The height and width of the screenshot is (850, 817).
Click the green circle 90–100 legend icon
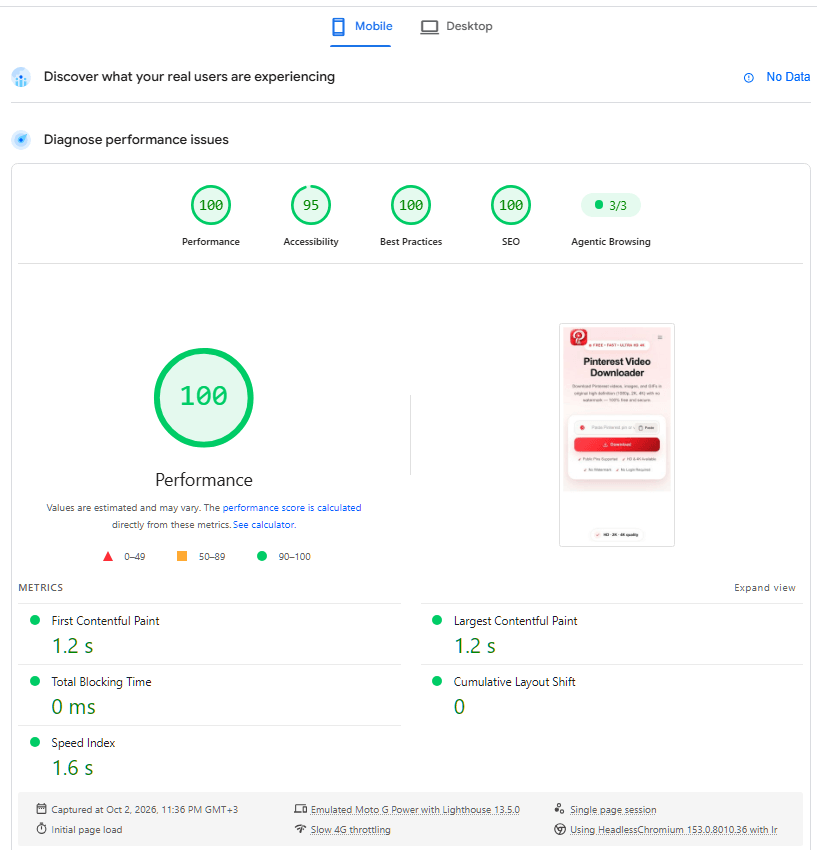262,556
